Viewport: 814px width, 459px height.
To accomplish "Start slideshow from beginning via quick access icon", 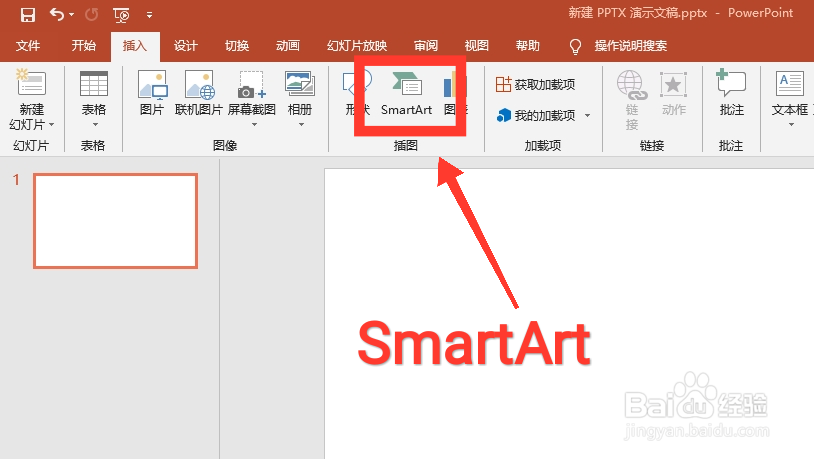I will click(121, 15).
